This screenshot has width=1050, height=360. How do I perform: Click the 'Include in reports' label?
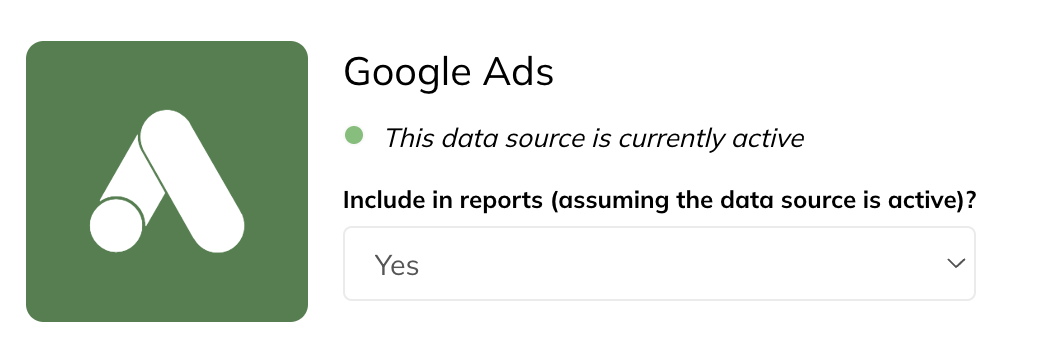(x=443, y=200)
